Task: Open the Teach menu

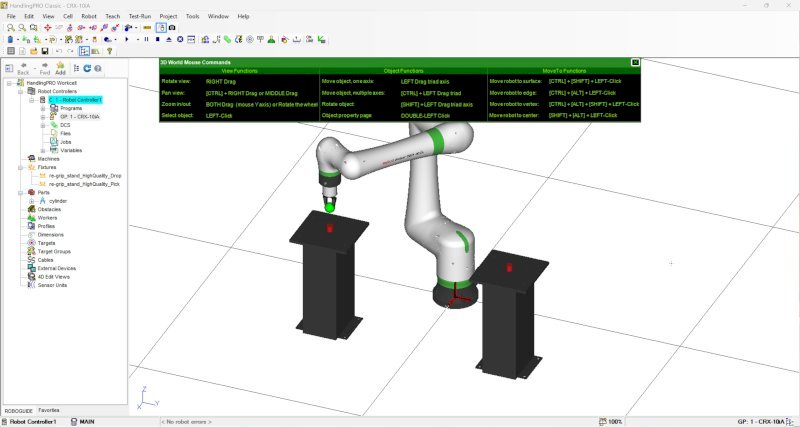Action: [112, 16]
